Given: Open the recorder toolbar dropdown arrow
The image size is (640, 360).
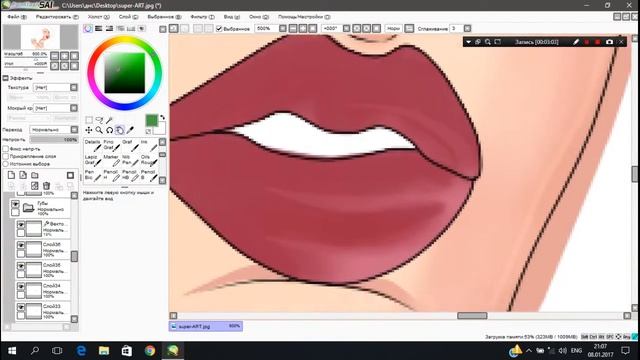Looking at the screenshot, I should [x=469, y=42].
